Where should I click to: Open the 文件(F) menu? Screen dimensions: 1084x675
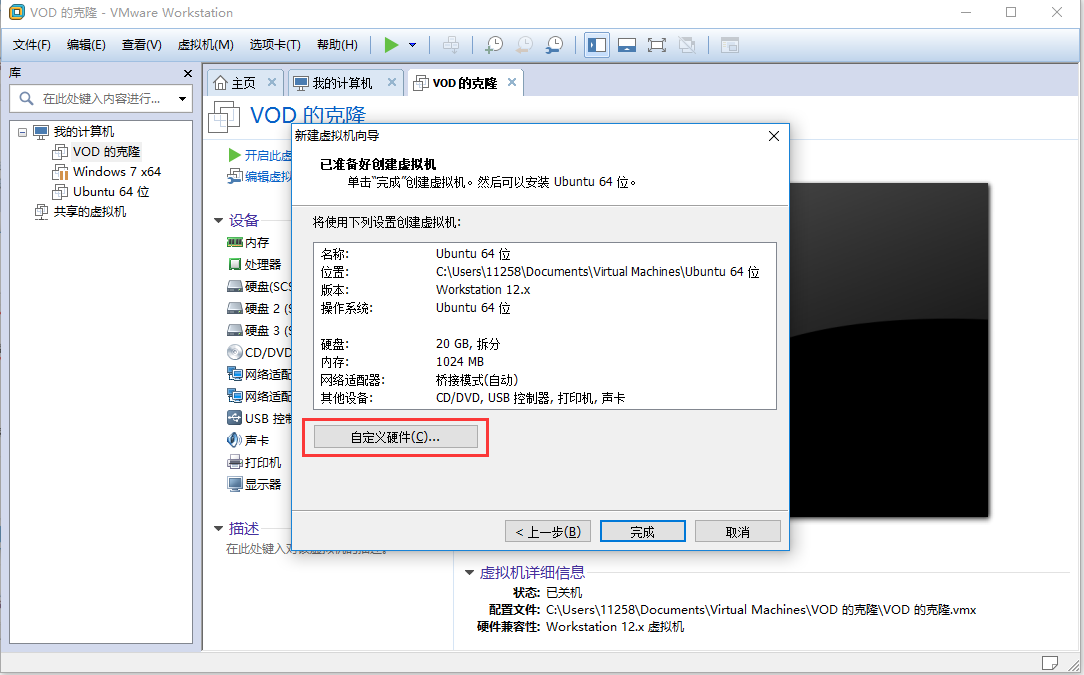point(32,45)
